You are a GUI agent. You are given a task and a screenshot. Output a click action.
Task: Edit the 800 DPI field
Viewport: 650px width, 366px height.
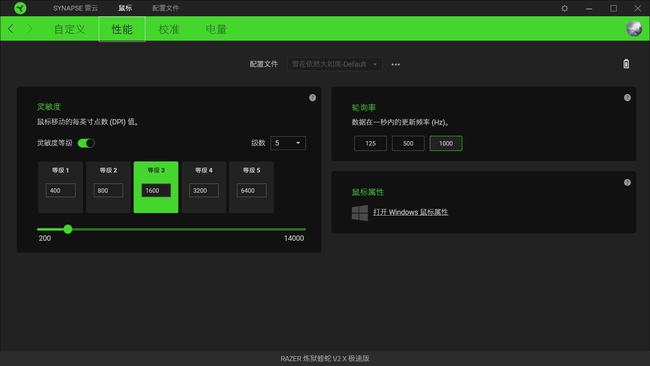pyautogui.click(x=108, y=190)
